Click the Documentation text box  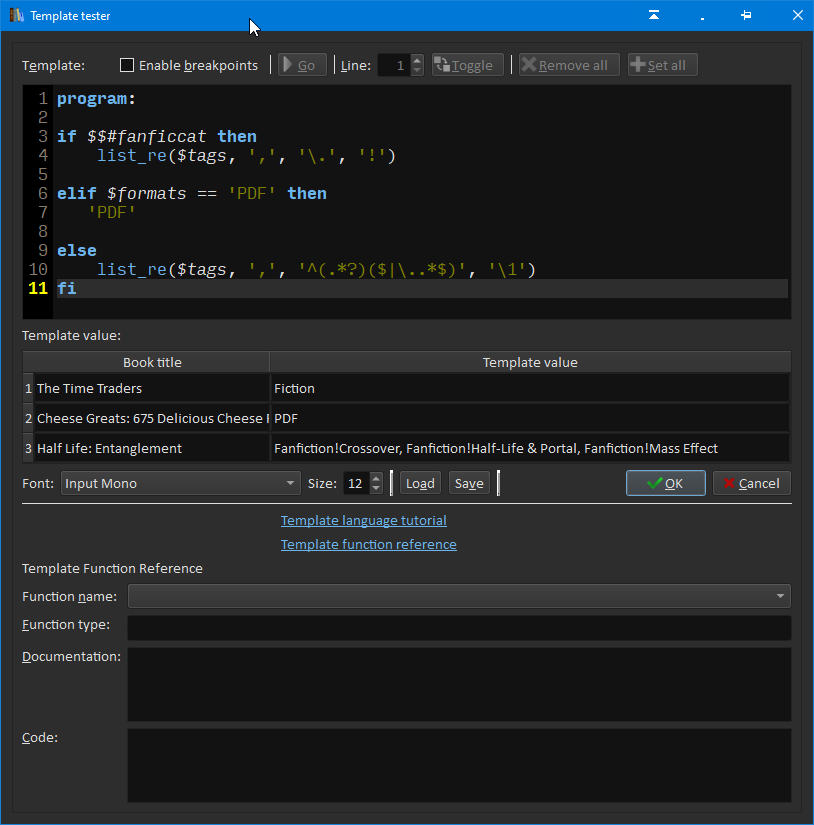[x=459, y=684]
